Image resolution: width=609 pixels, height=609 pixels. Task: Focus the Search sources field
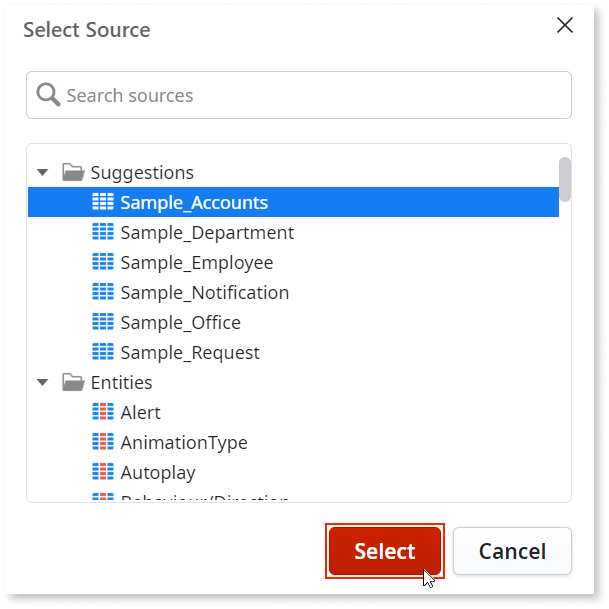tap(310, 95)
